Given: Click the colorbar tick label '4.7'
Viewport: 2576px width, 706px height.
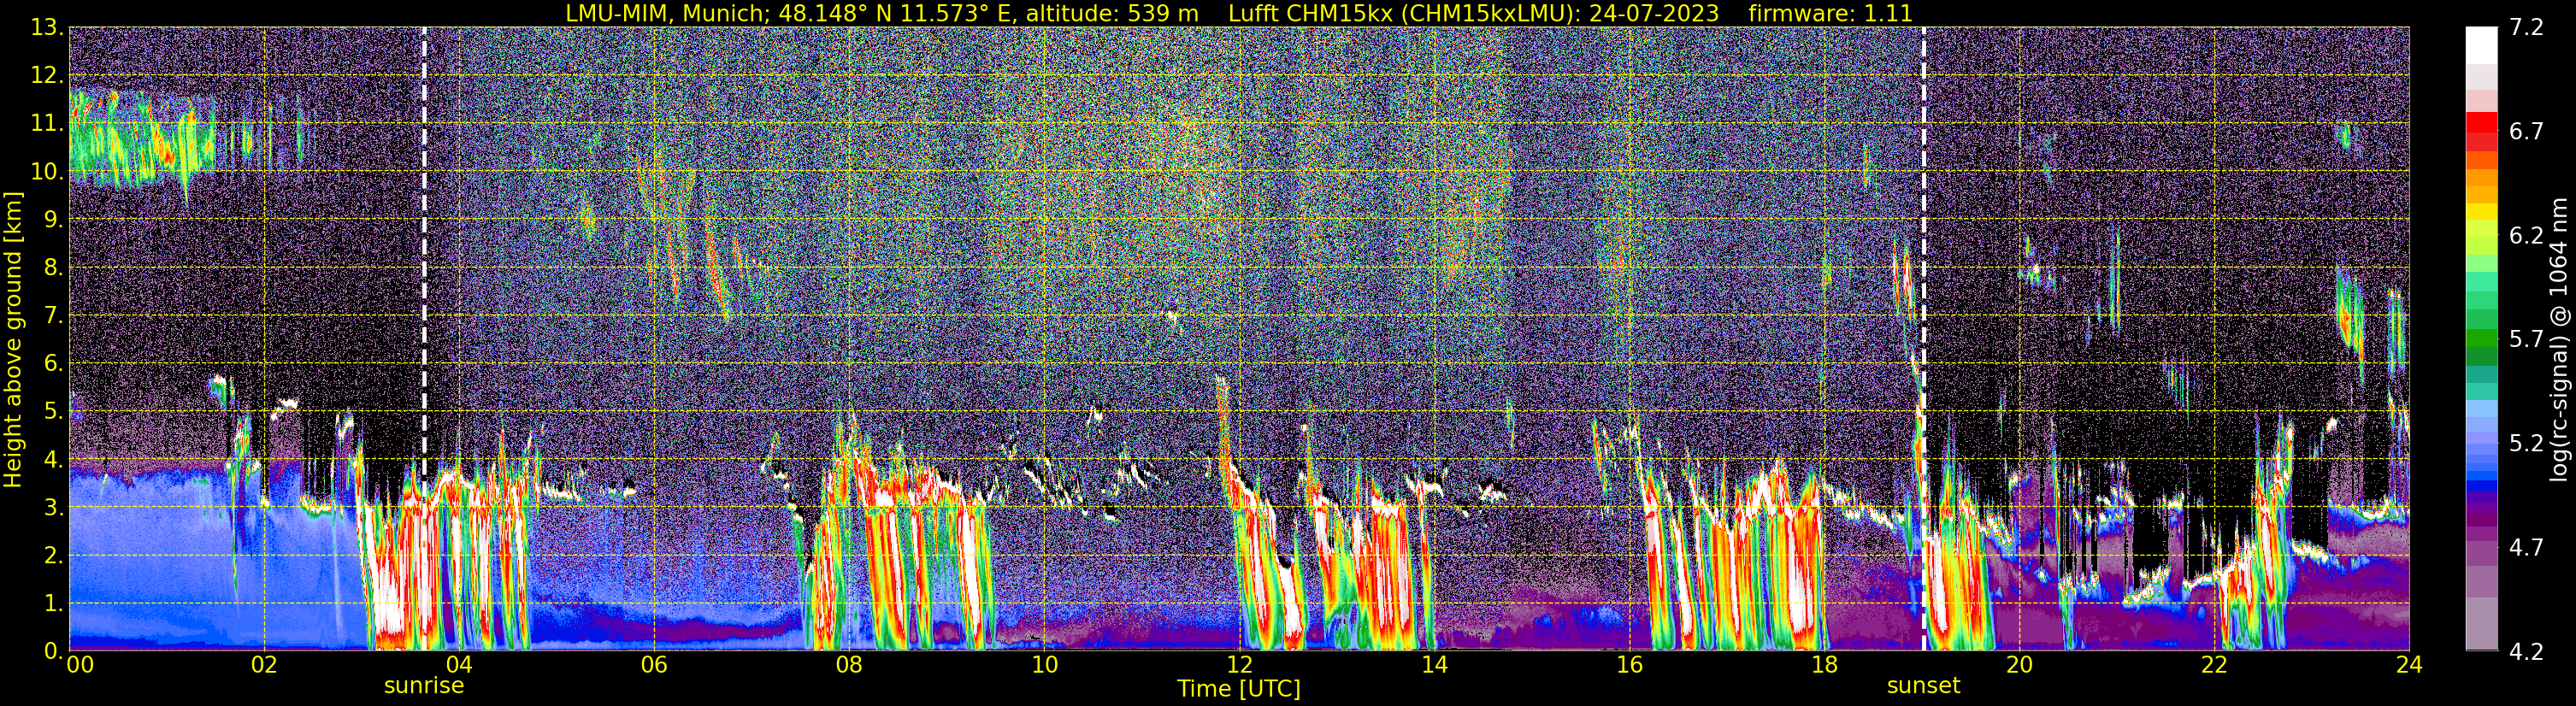Looking at the screenshot, I should 2526,547.
